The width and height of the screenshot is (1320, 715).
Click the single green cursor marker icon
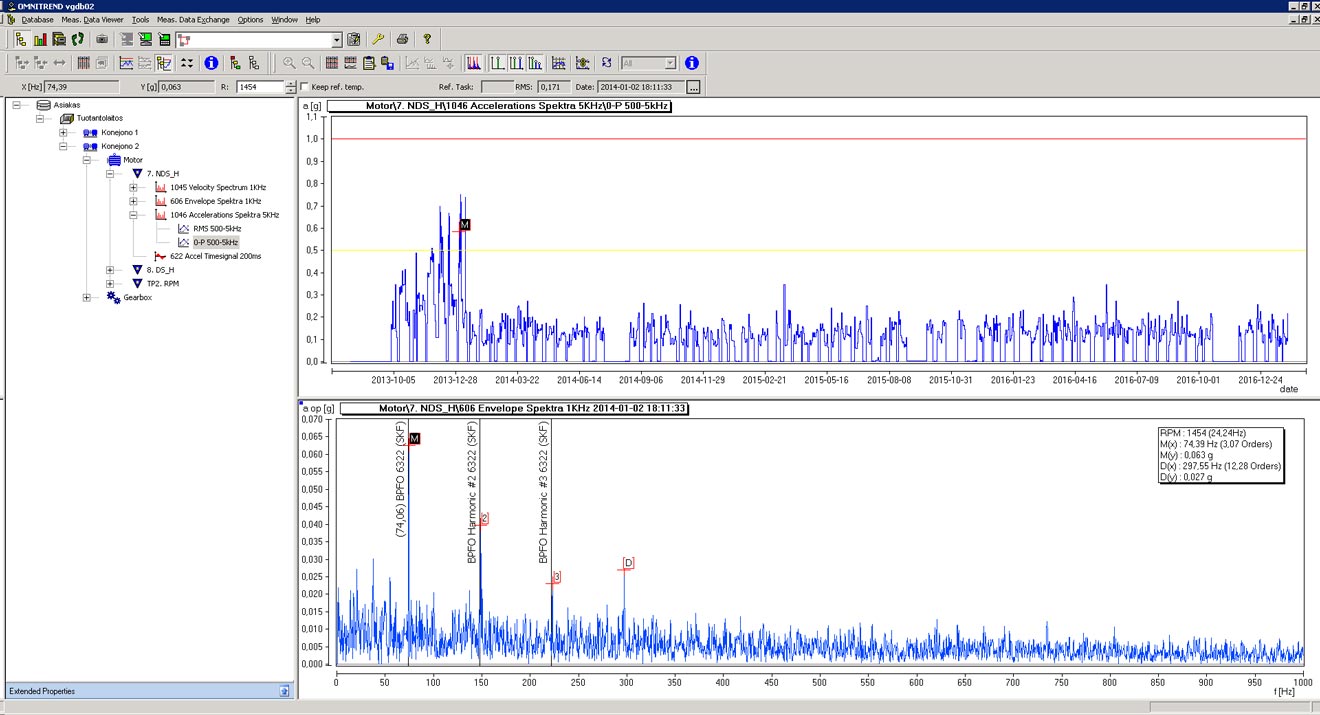(x=497, y=63)
